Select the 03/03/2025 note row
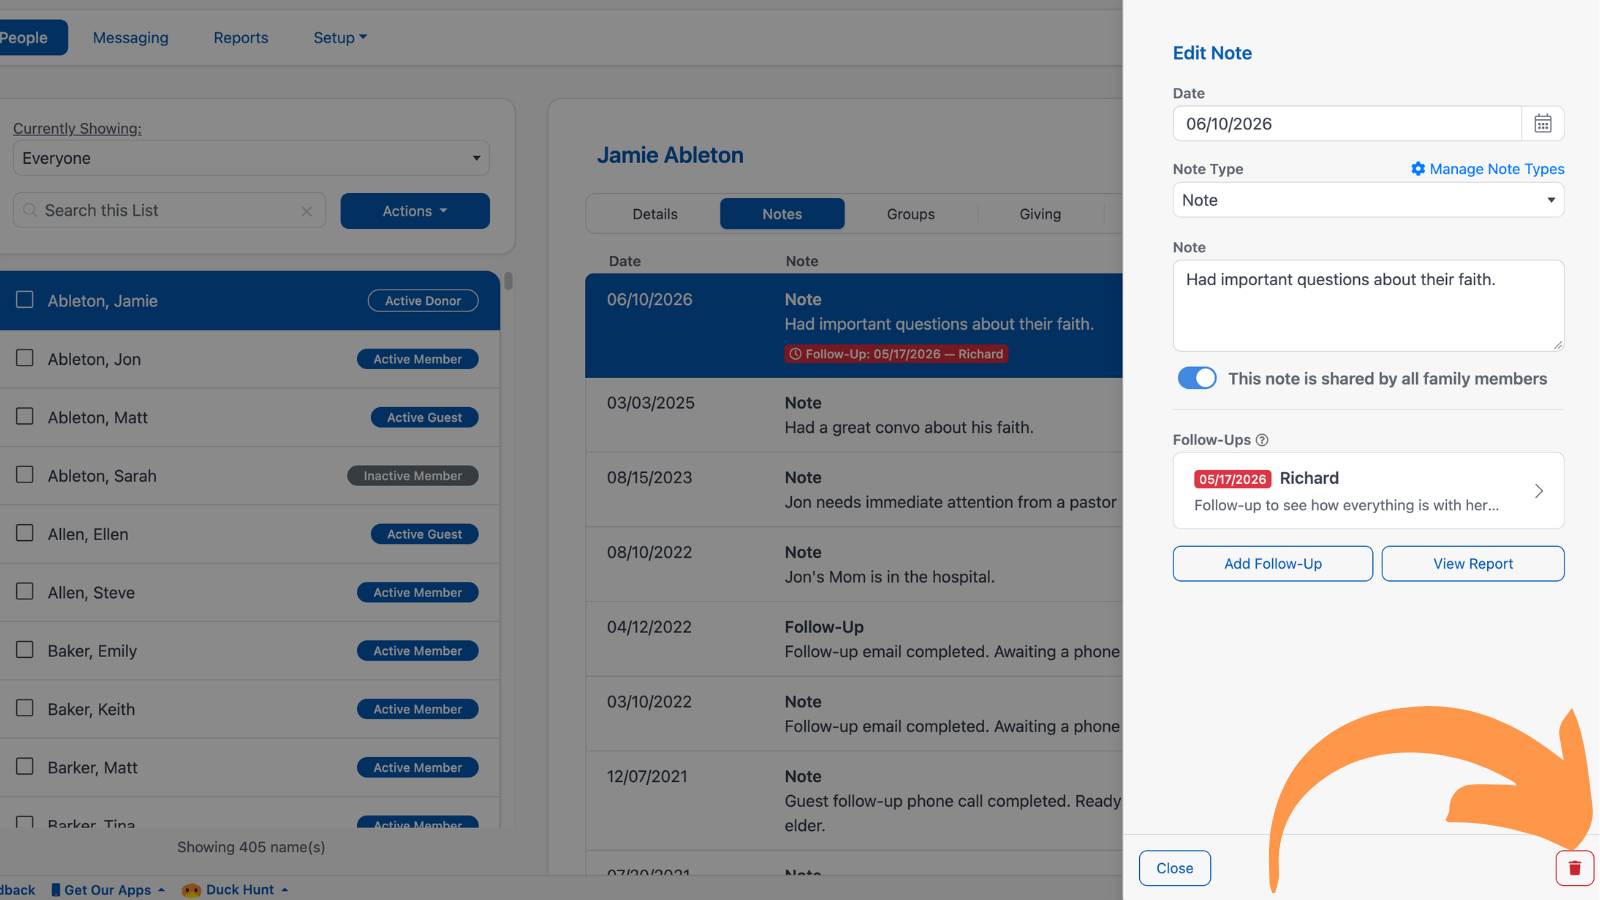1600x900 pixels. point(854,415)
